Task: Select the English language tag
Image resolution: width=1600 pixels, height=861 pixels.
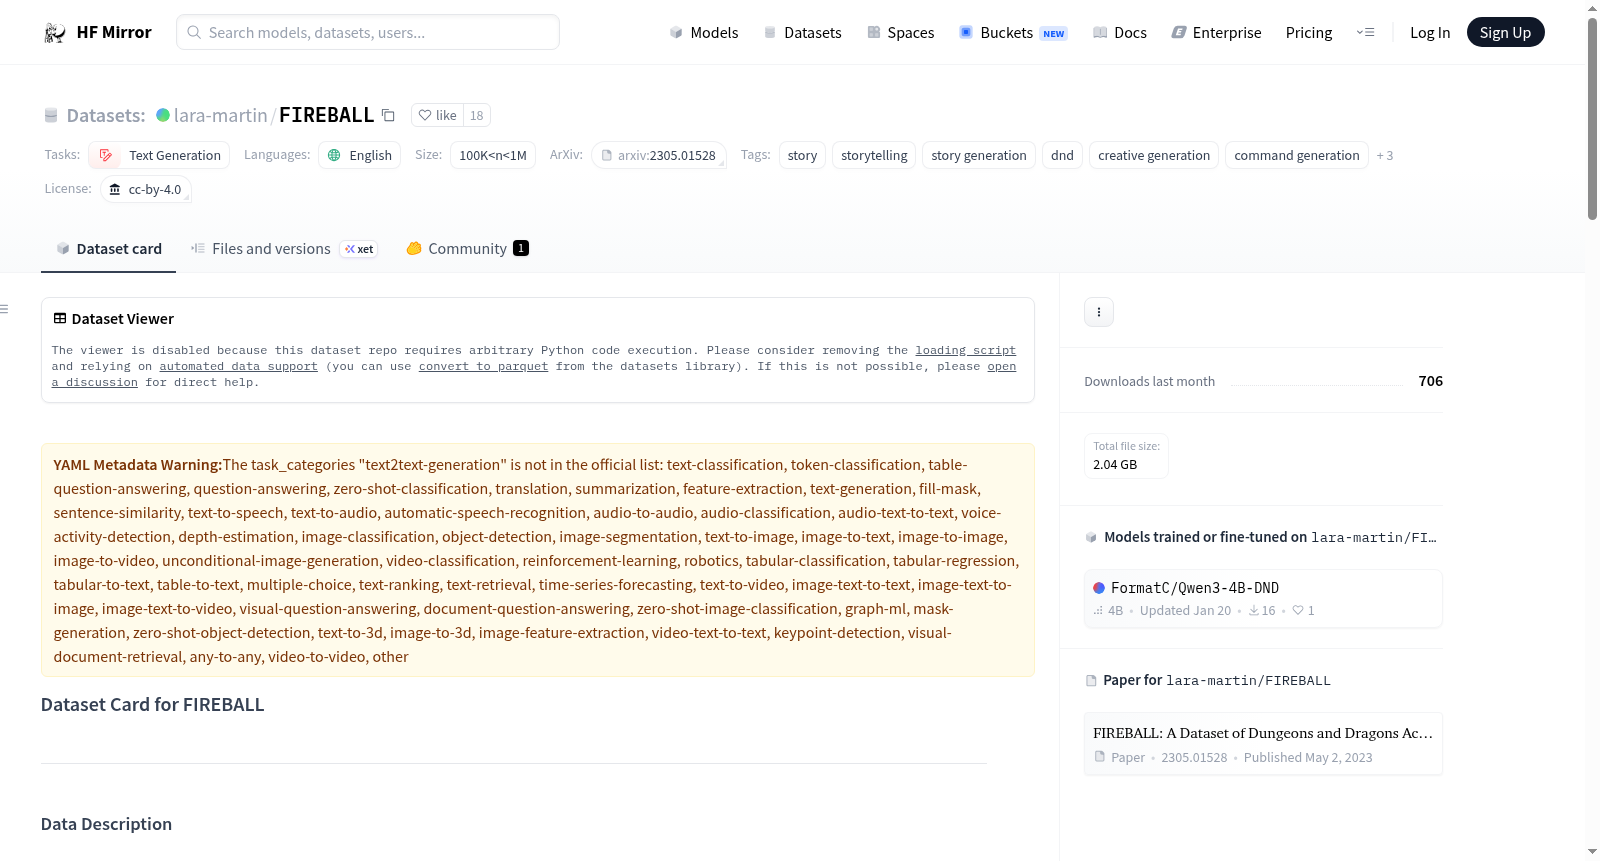Action: [x=360, y=155]
